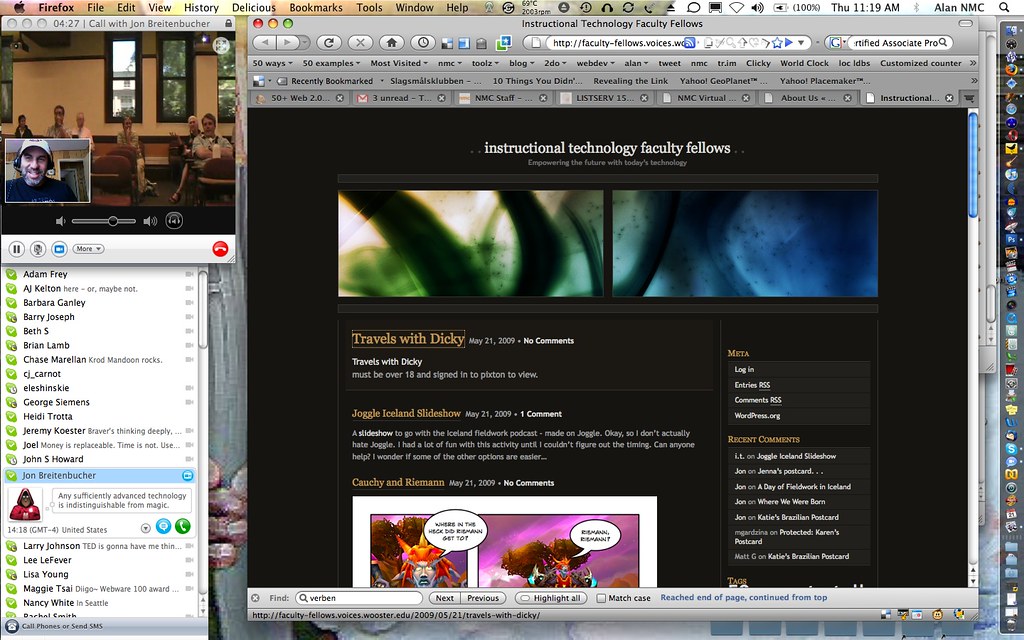The image size is (1024, 640).
Task: Click the Find text field containing 'verben'
Action: (359, 598)
